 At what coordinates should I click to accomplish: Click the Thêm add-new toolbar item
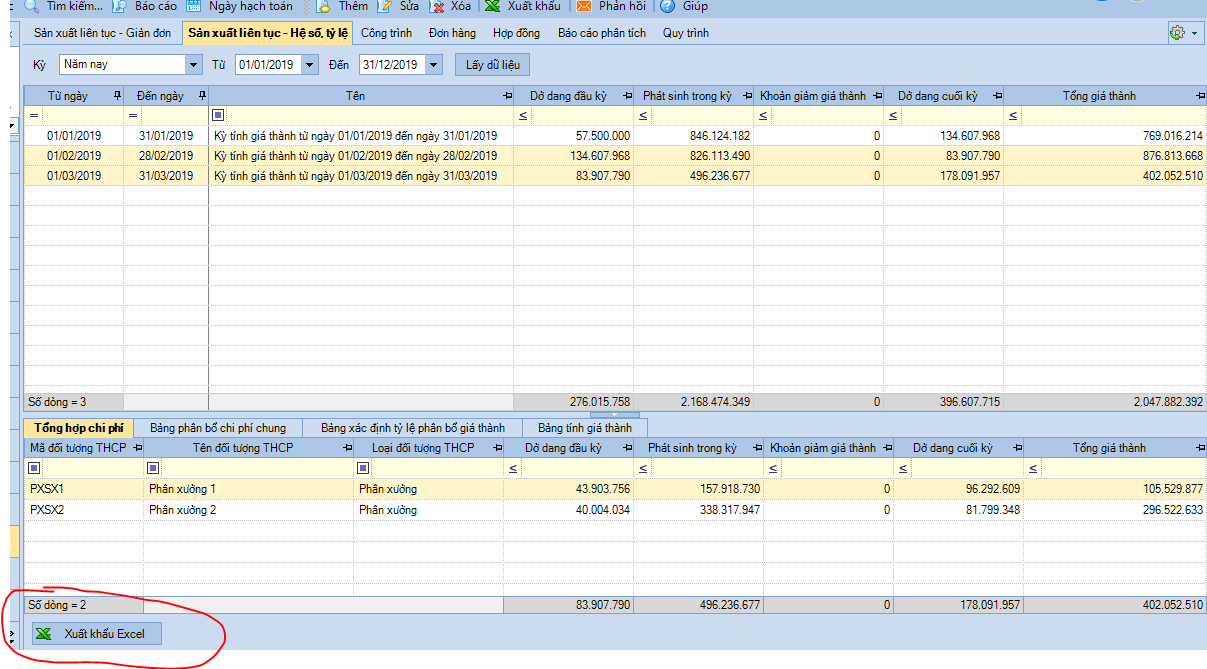[x=342, y=6]
